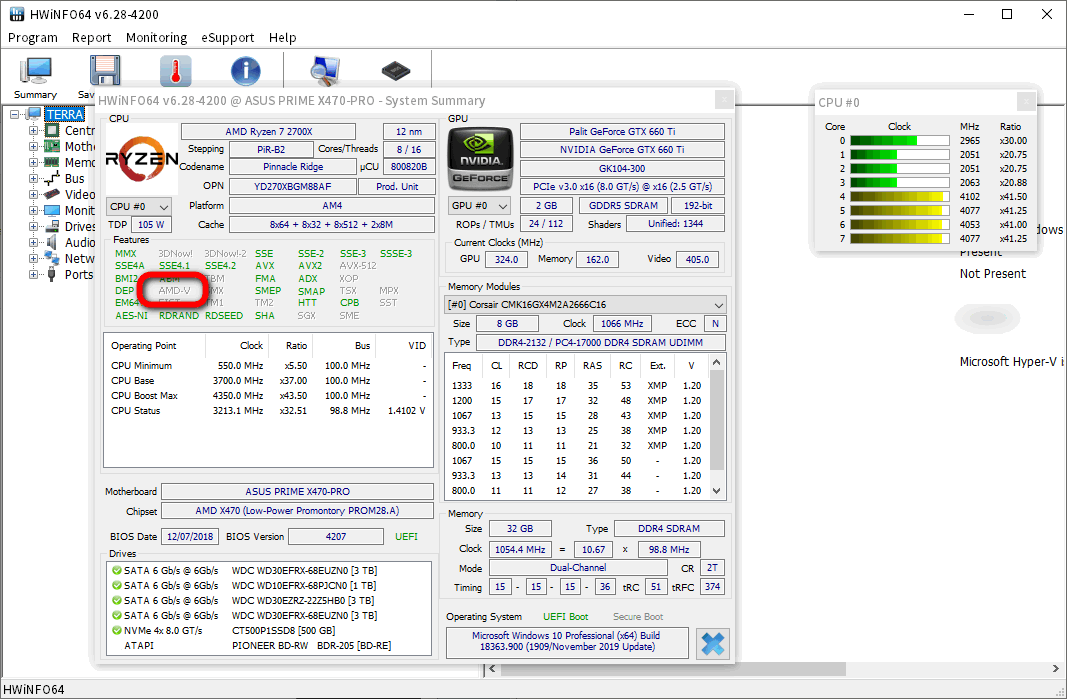Click the Monitor tree node icon

click(x=52, y=210)
